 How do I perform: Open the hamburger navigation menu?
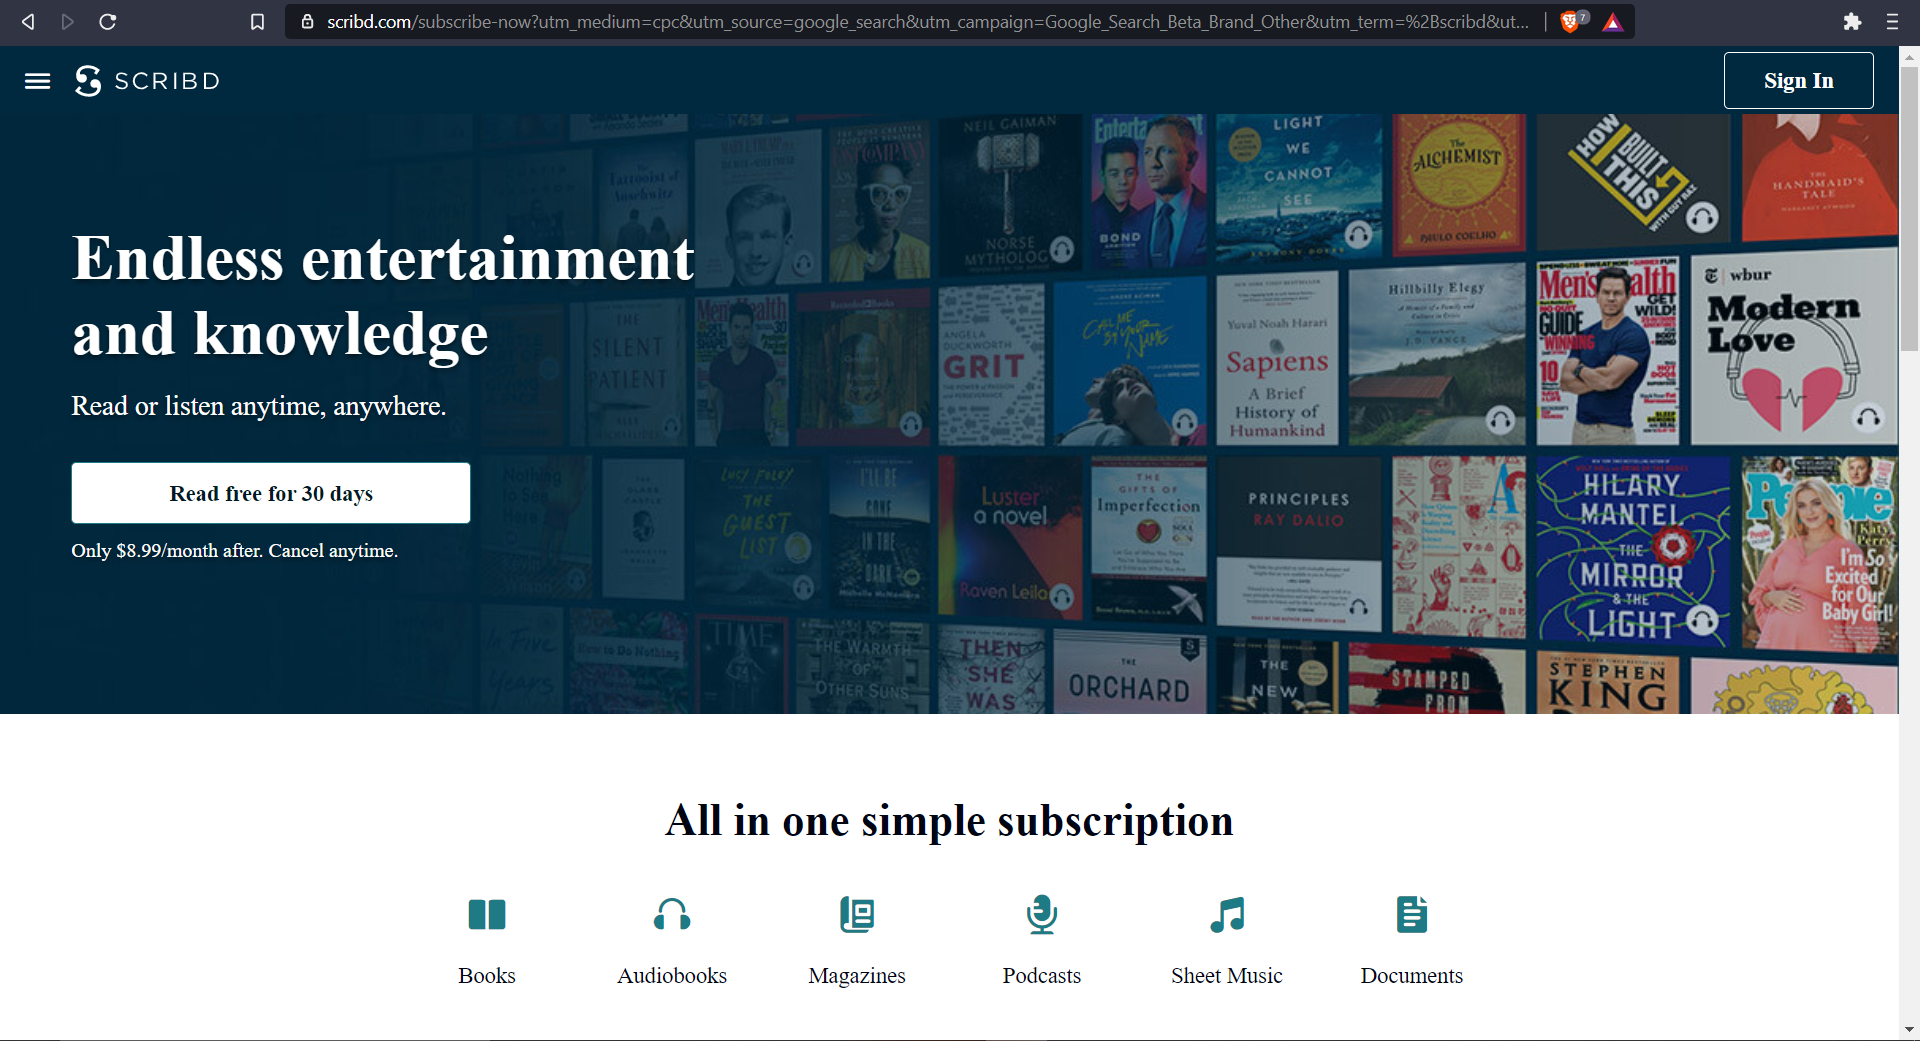(37, 81)
